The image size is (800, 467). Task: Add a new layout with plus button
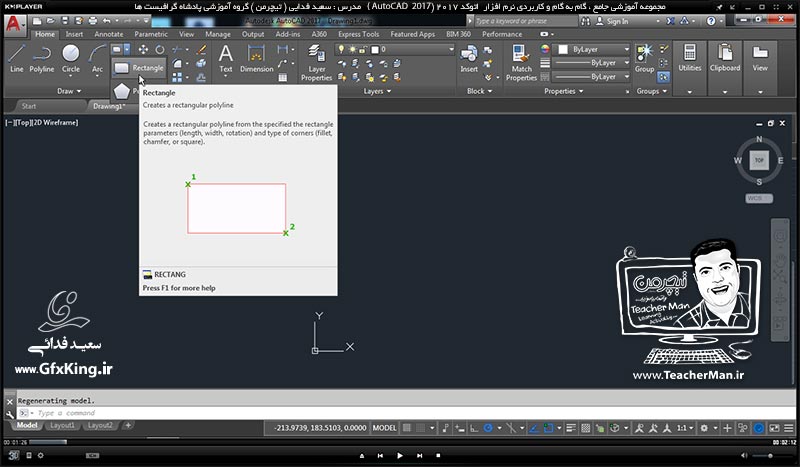(x=128, y=425)
